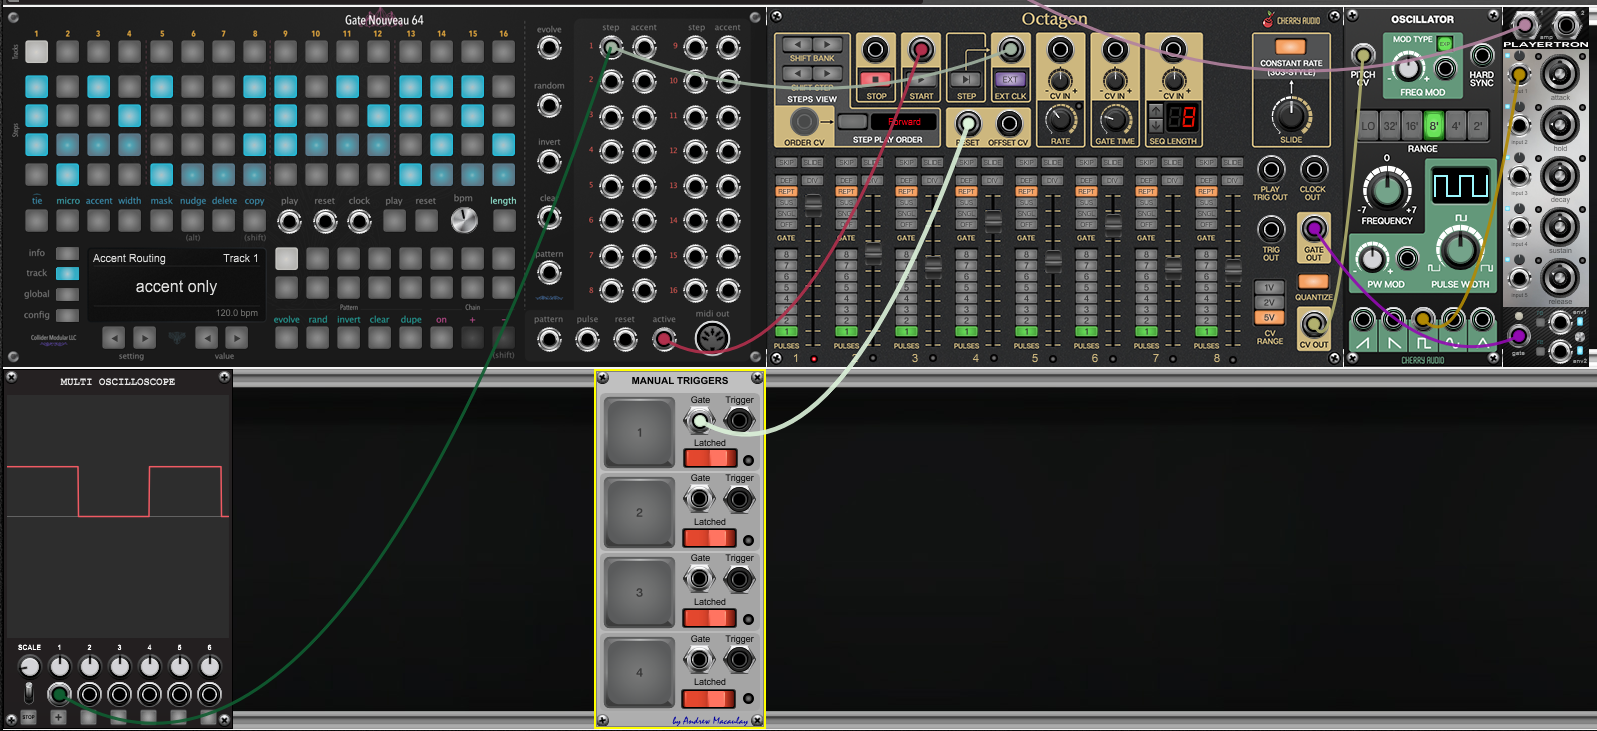Click the Playertron attack knob
The width and height of the screenshot is (1597, 731).
(x=1559, y=72)
